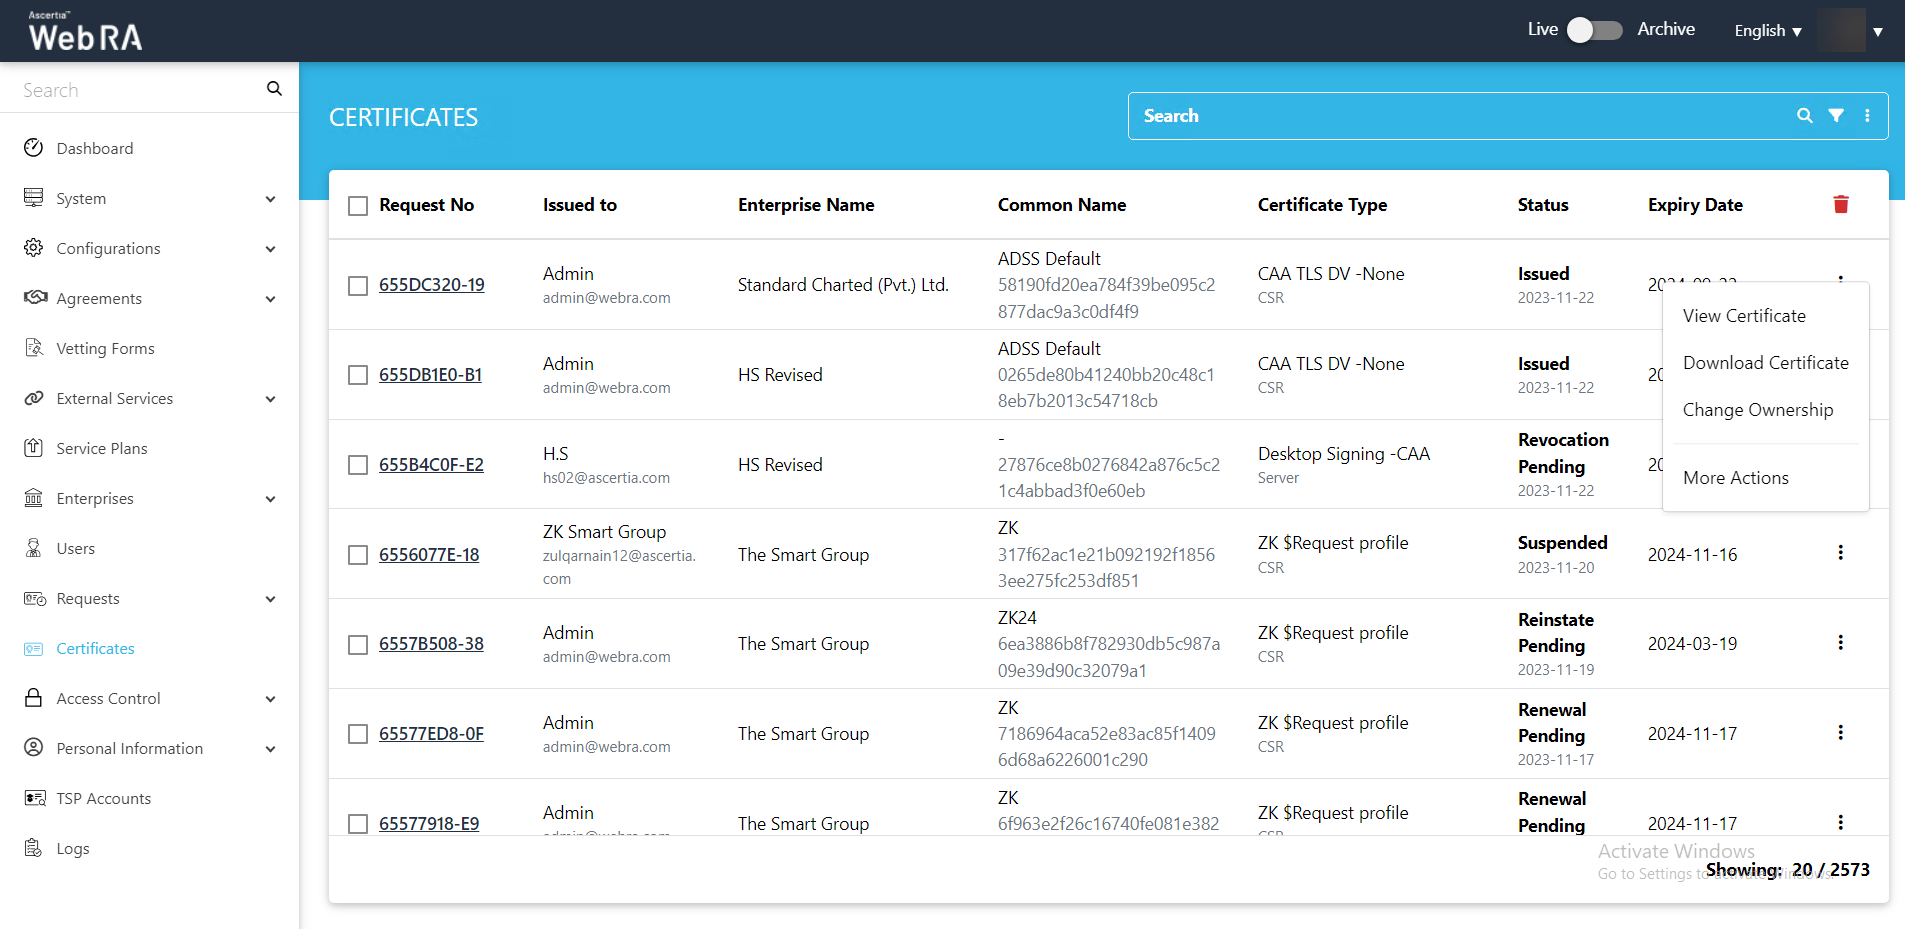The width and height of the screenshot is (1905, 929).
Task: Click the 65577ED8-0F request link
Action: click(x=431, y=734)
